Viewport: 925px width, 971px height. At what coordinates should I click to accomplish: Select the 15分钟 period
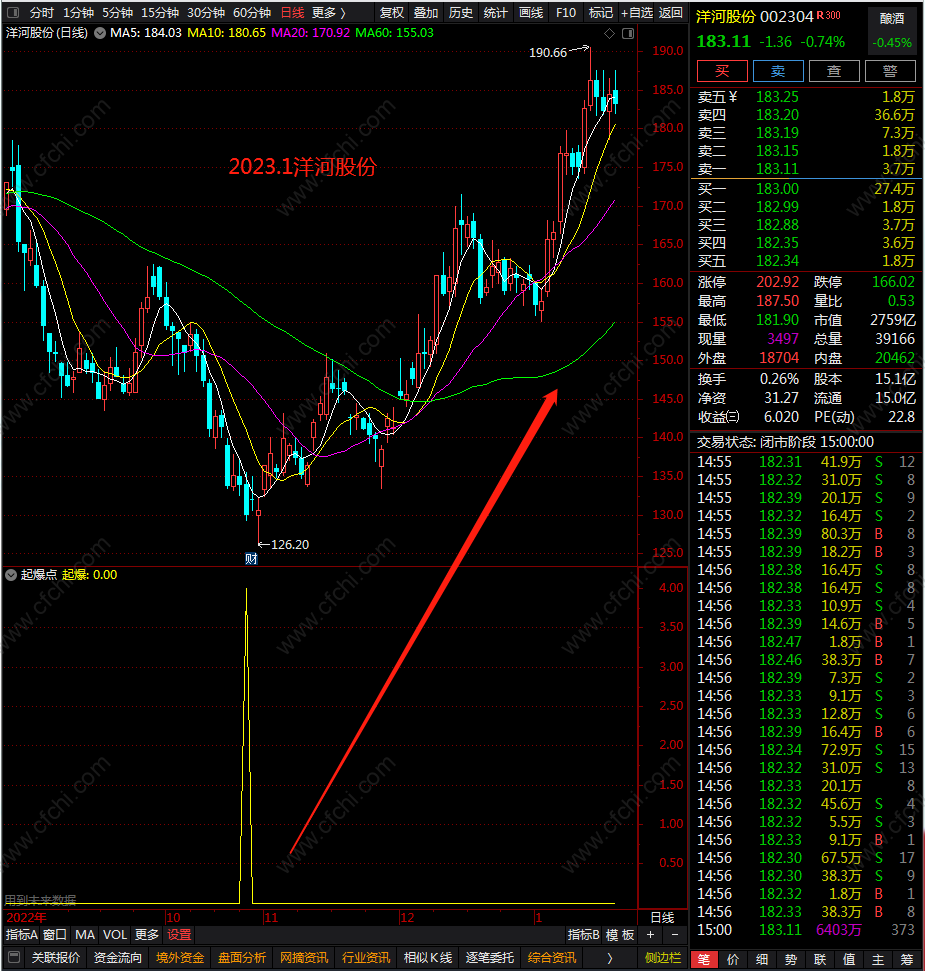[x=160, y=12]
